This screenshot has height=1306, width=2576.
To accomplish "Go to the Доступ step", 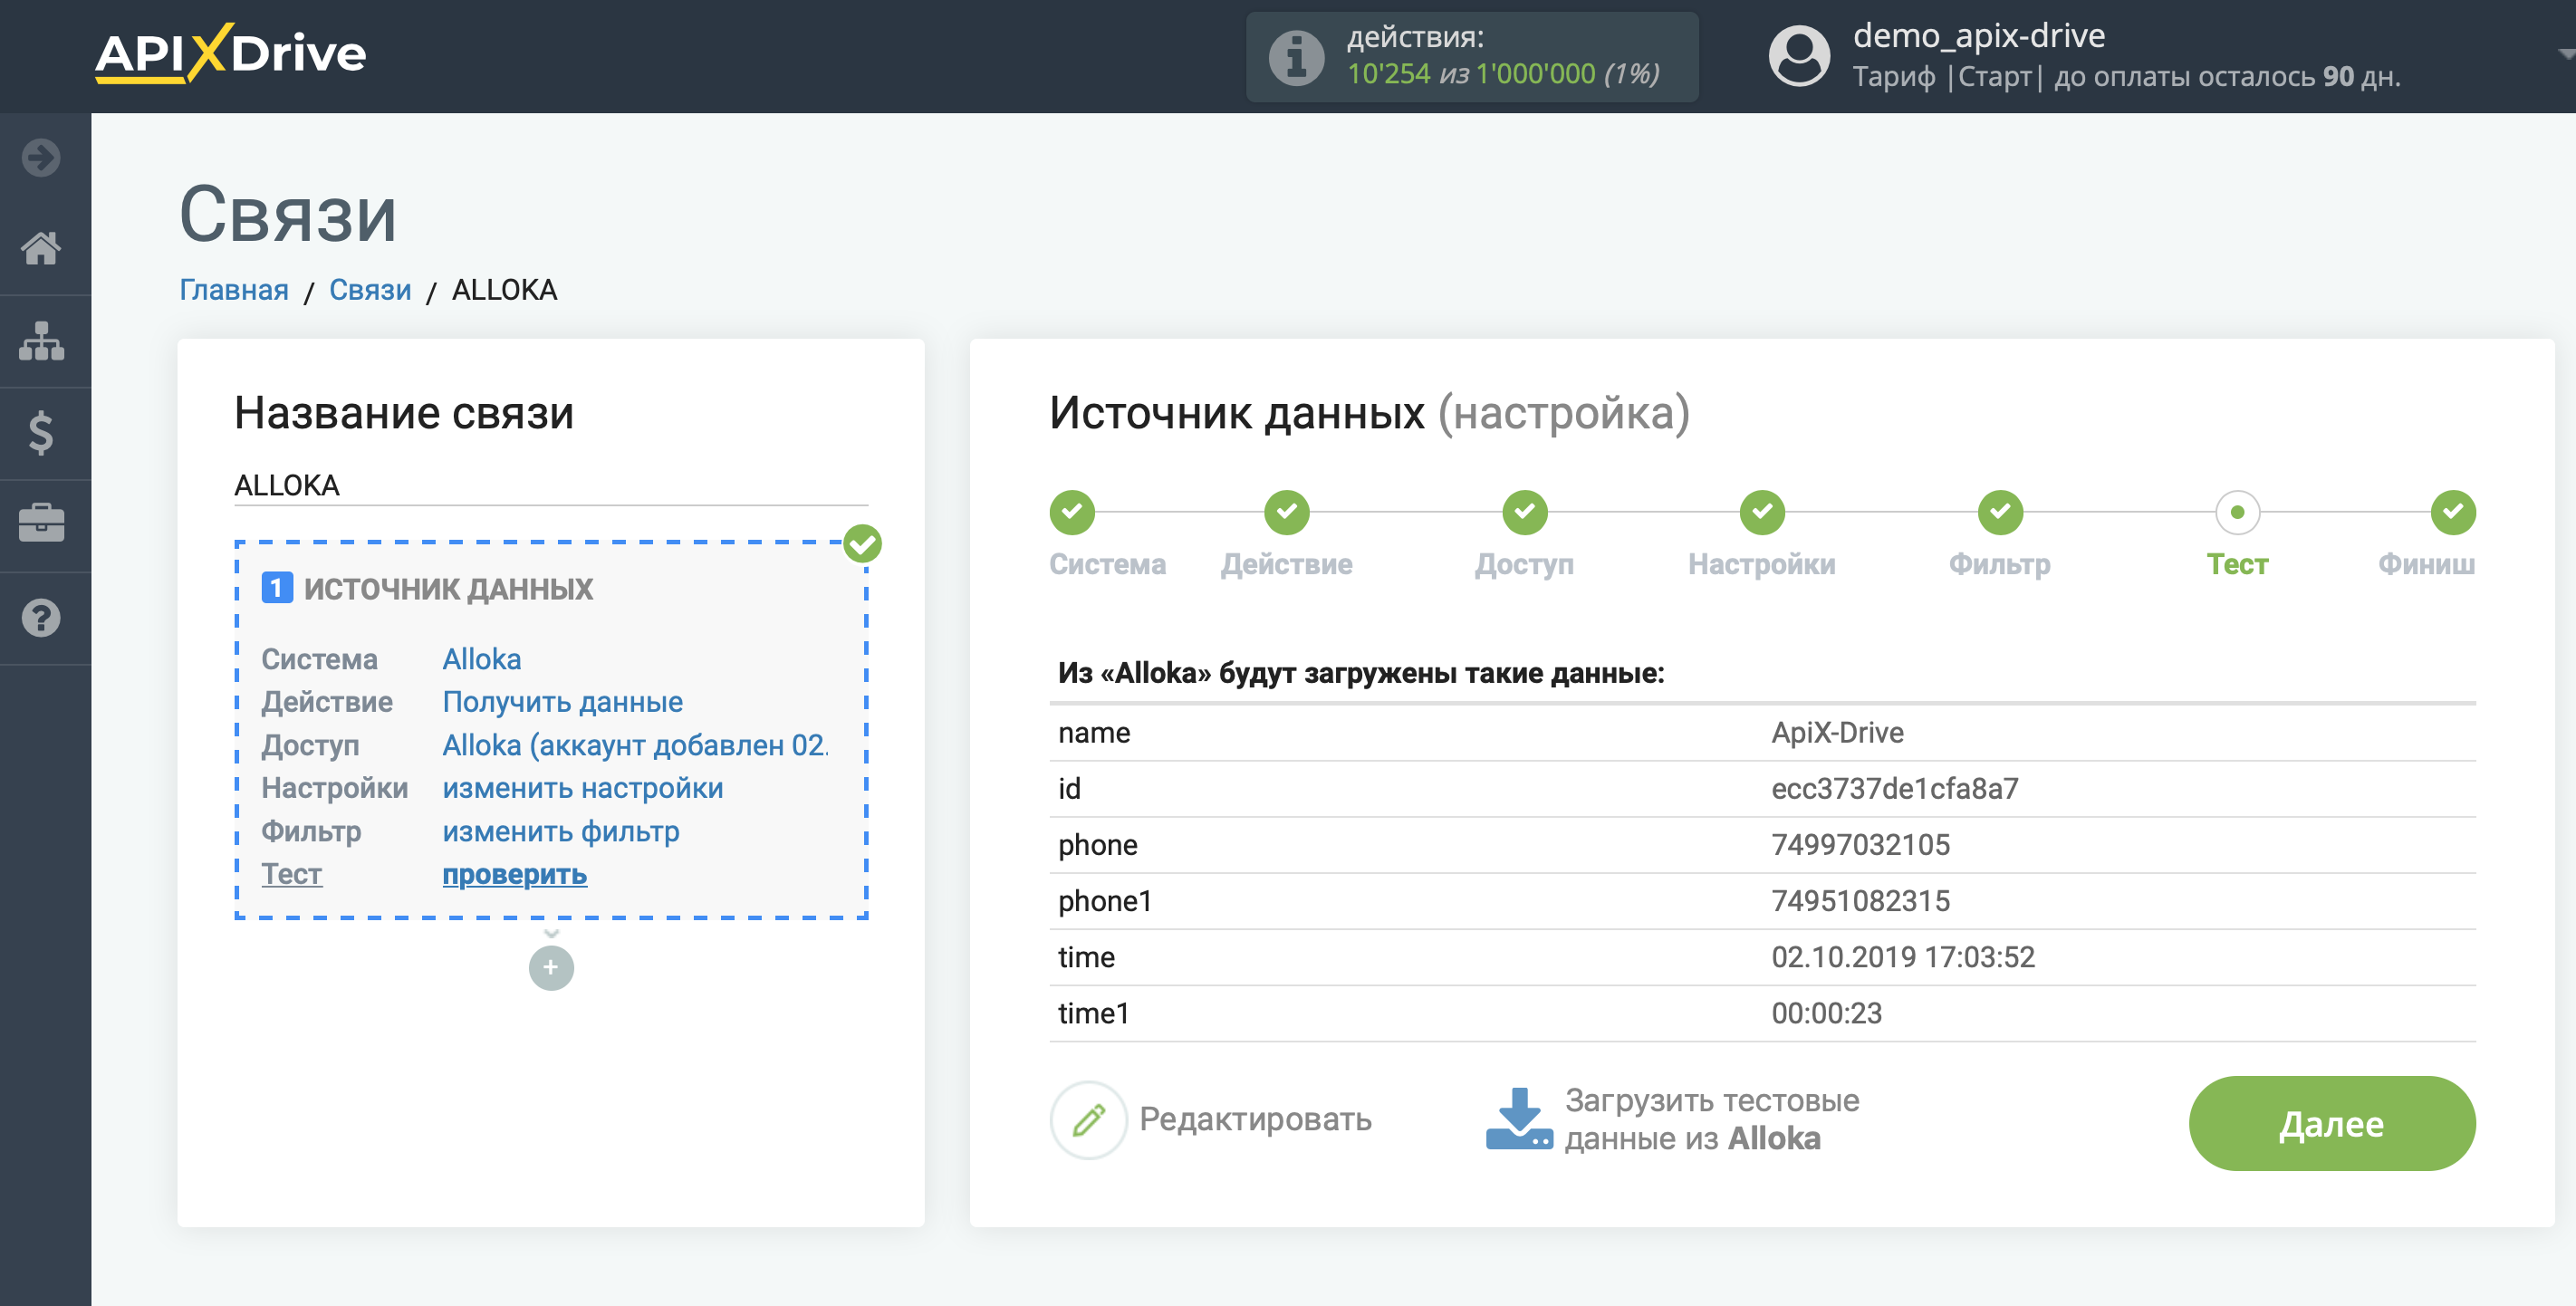I will (x=1524, y=512).
